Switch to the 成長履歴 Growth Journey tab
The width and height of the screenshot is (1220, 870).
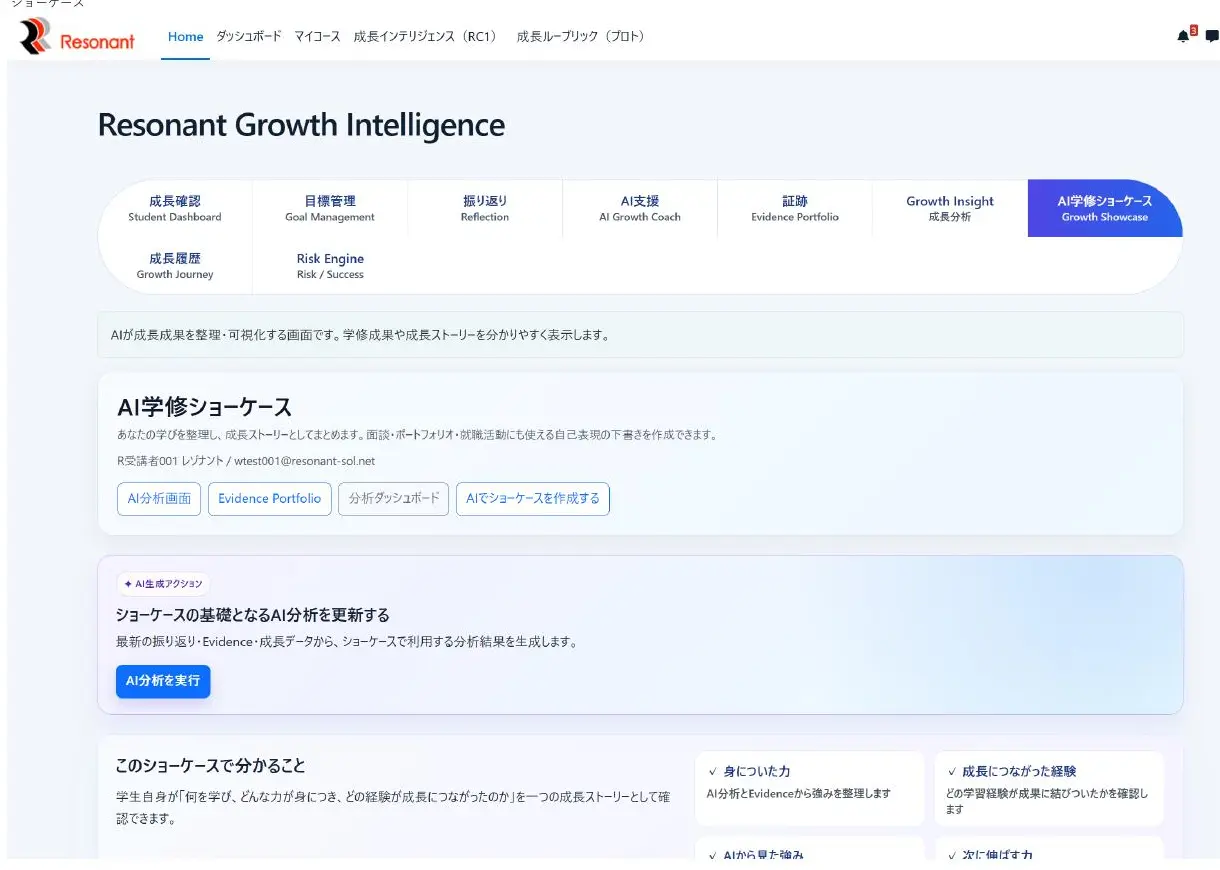click(175, 266)
